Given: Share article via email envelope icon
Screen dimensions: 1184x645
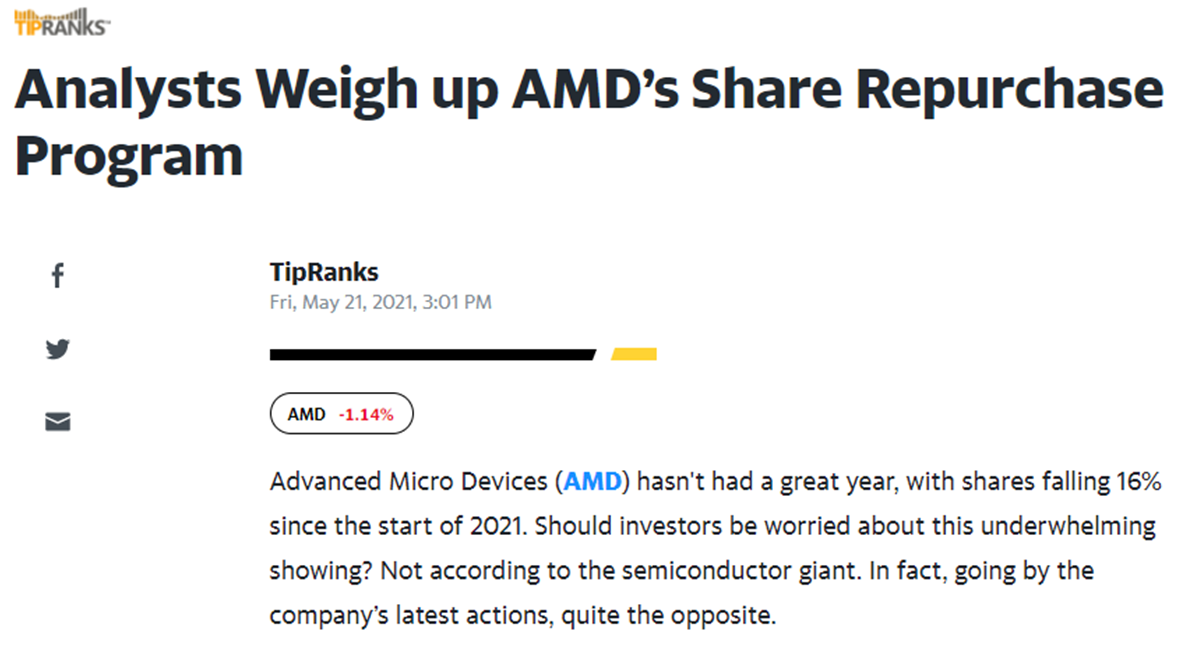Looking at the screenshot, I should (x=57, y=421).
